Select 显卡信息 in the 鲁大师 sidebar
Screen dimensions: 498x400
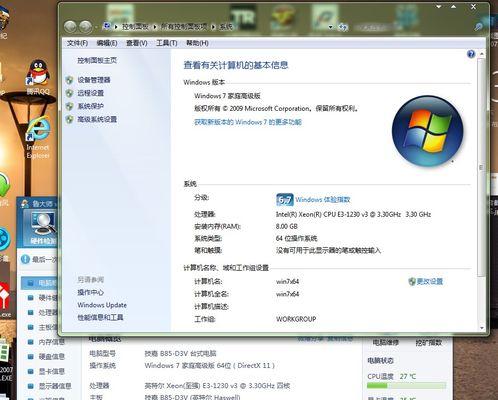pos(51,371)
